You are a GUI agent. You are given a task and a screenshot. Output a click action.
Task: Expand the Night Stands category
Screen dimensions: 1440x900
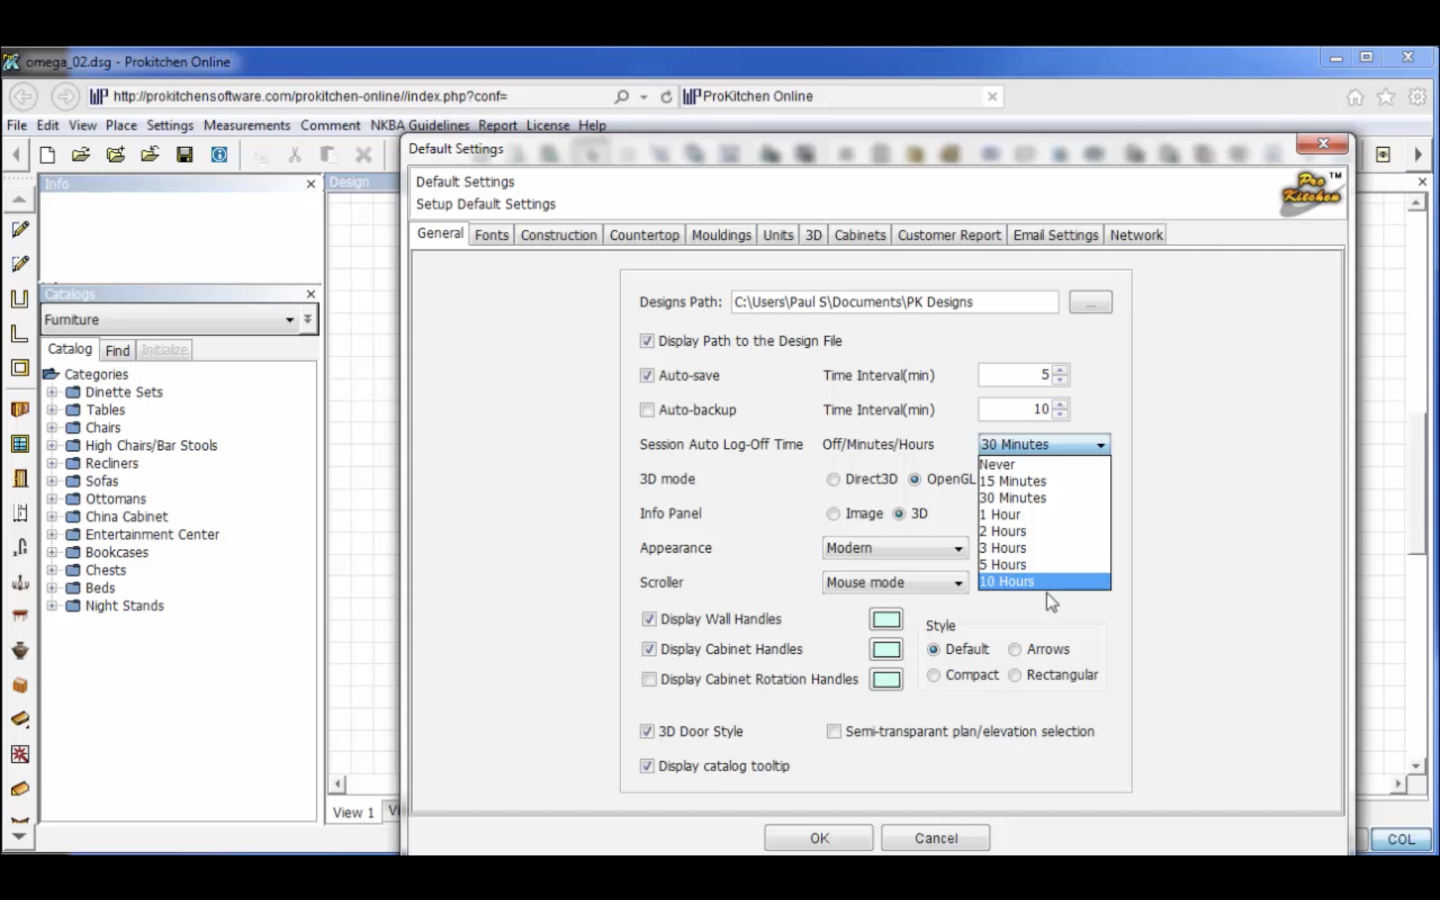tap(52, 606)
